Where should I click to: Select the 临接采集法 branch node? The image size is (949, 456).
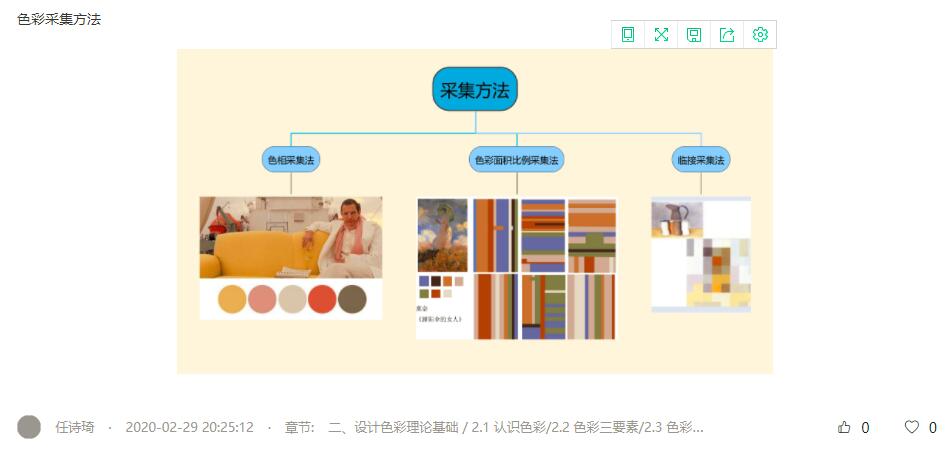(700, 159)
